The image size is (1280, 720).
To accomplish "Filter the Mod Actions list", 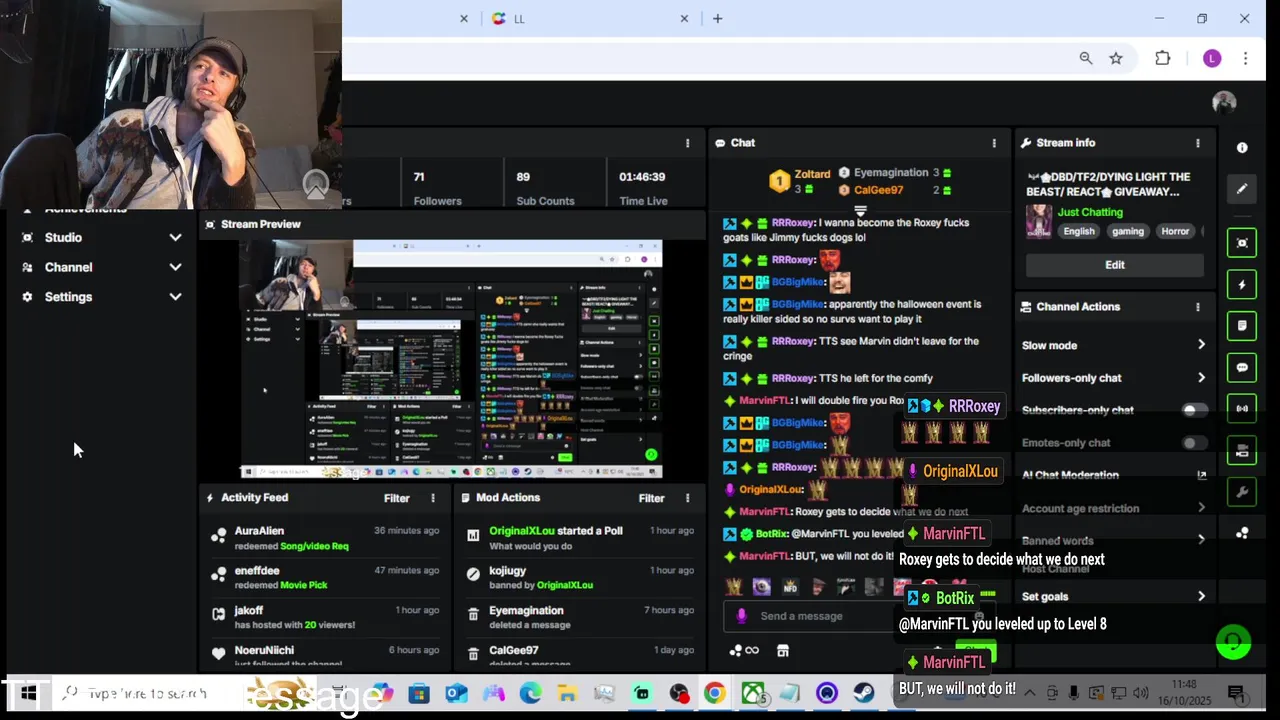I will tap(651, 498).
